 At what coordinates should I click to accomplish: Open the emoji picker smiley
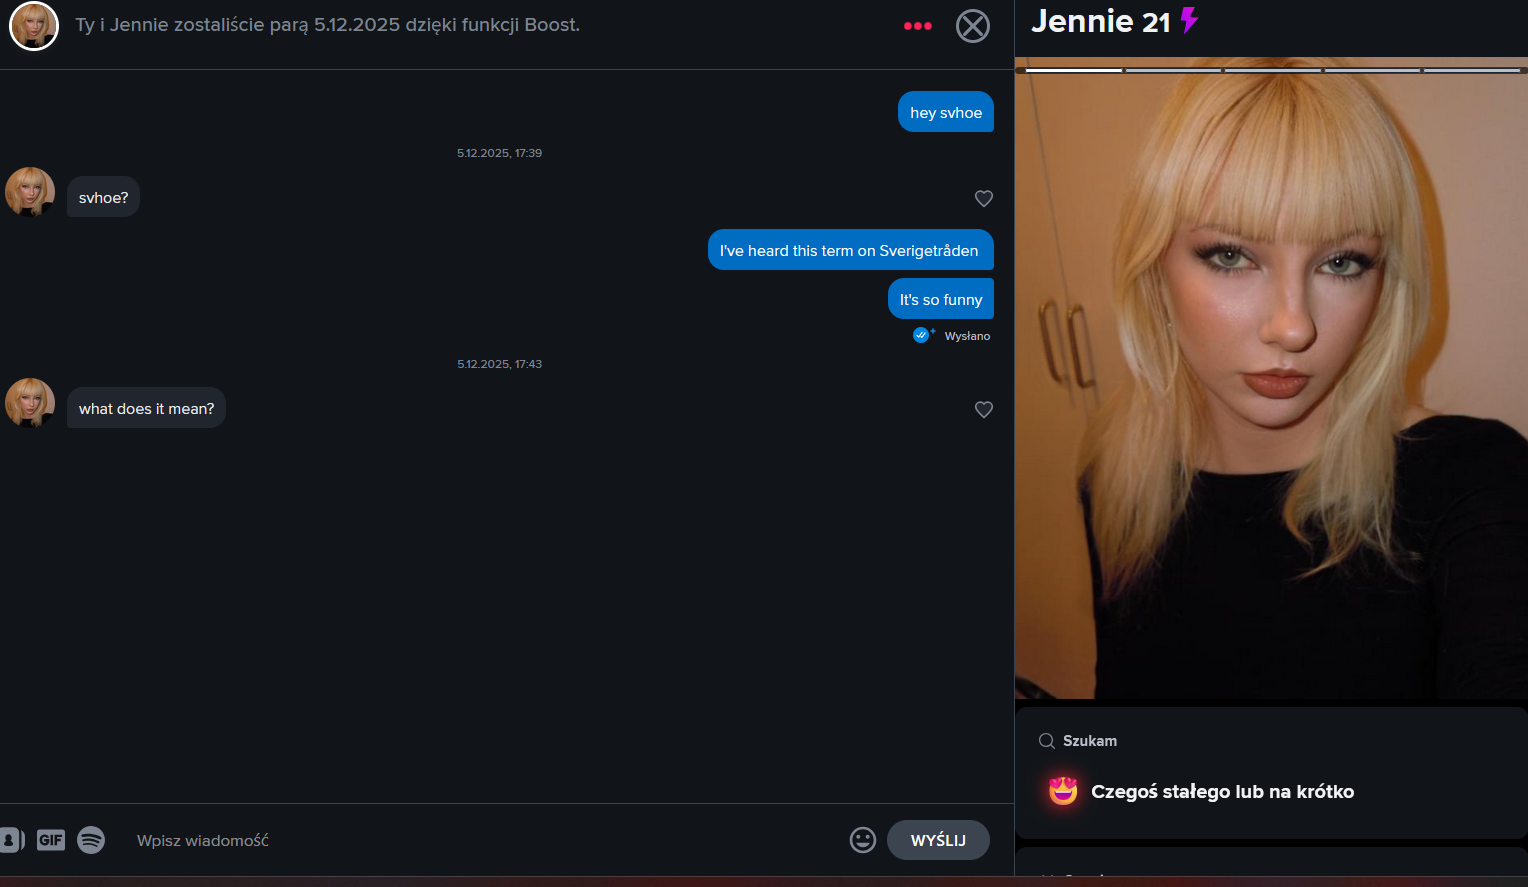863,840
